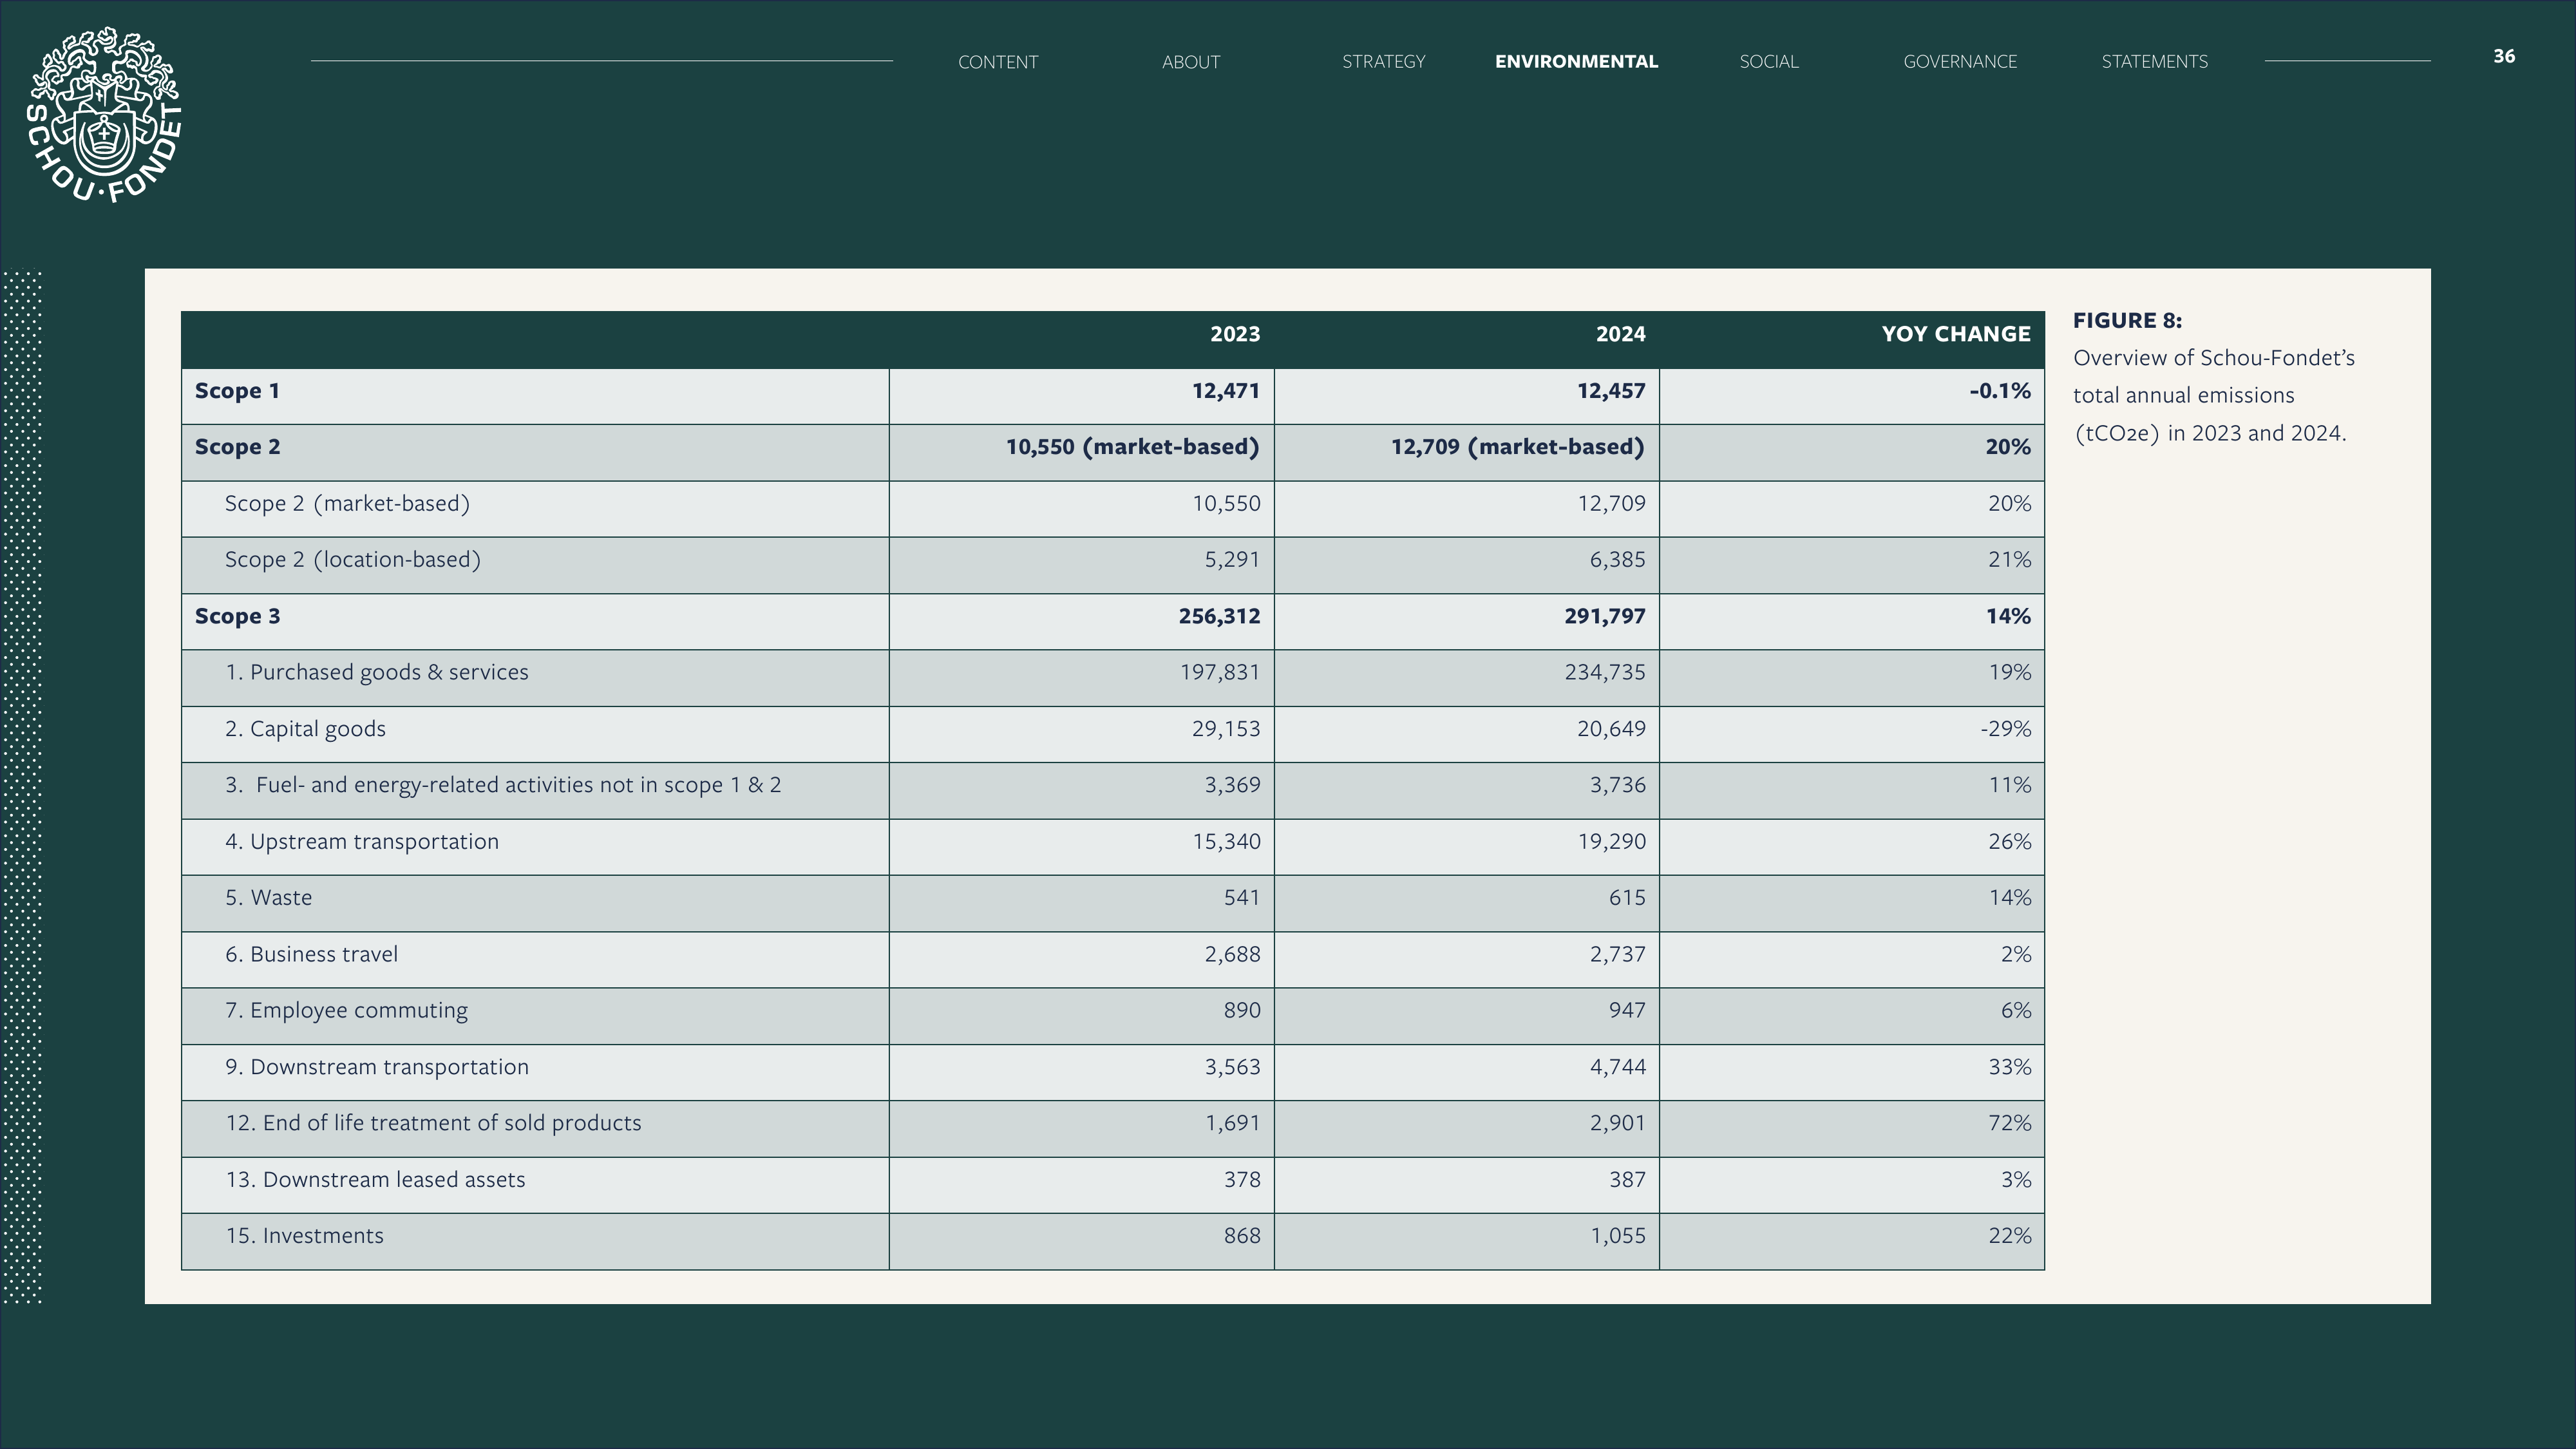Click the Scope 3 row label
This screenshot has width=2576, height=1449.
[237, 616]
